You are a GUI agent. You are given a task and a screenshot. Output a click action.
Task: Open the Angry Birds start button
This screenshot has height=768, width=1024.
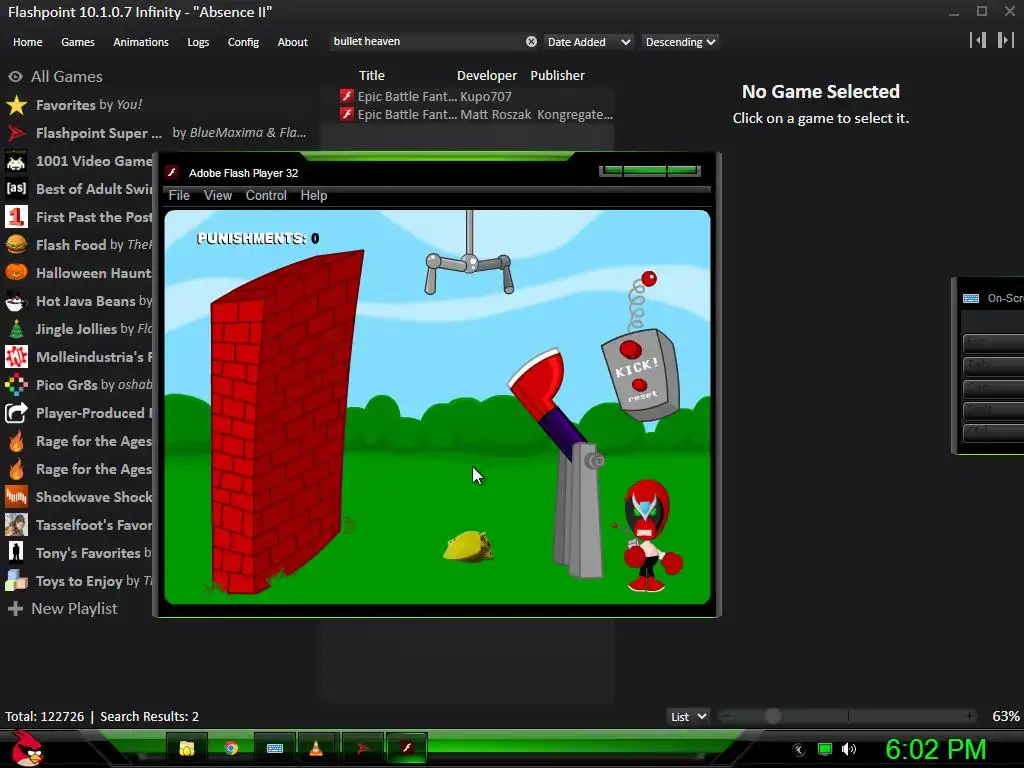tap(27, 748)
